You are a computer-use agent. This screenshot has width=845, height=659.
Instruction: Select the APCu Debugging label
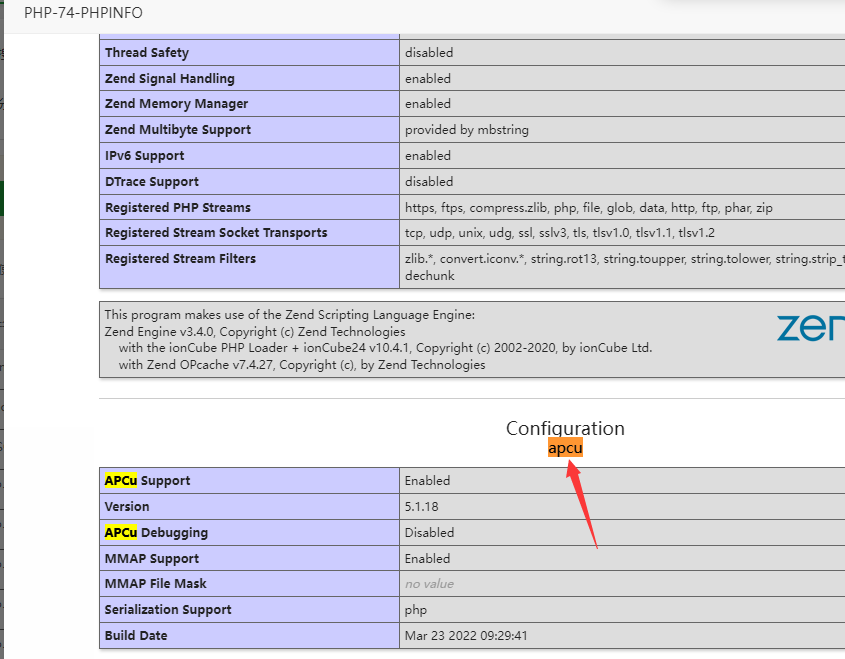click(x=156, y=532)
